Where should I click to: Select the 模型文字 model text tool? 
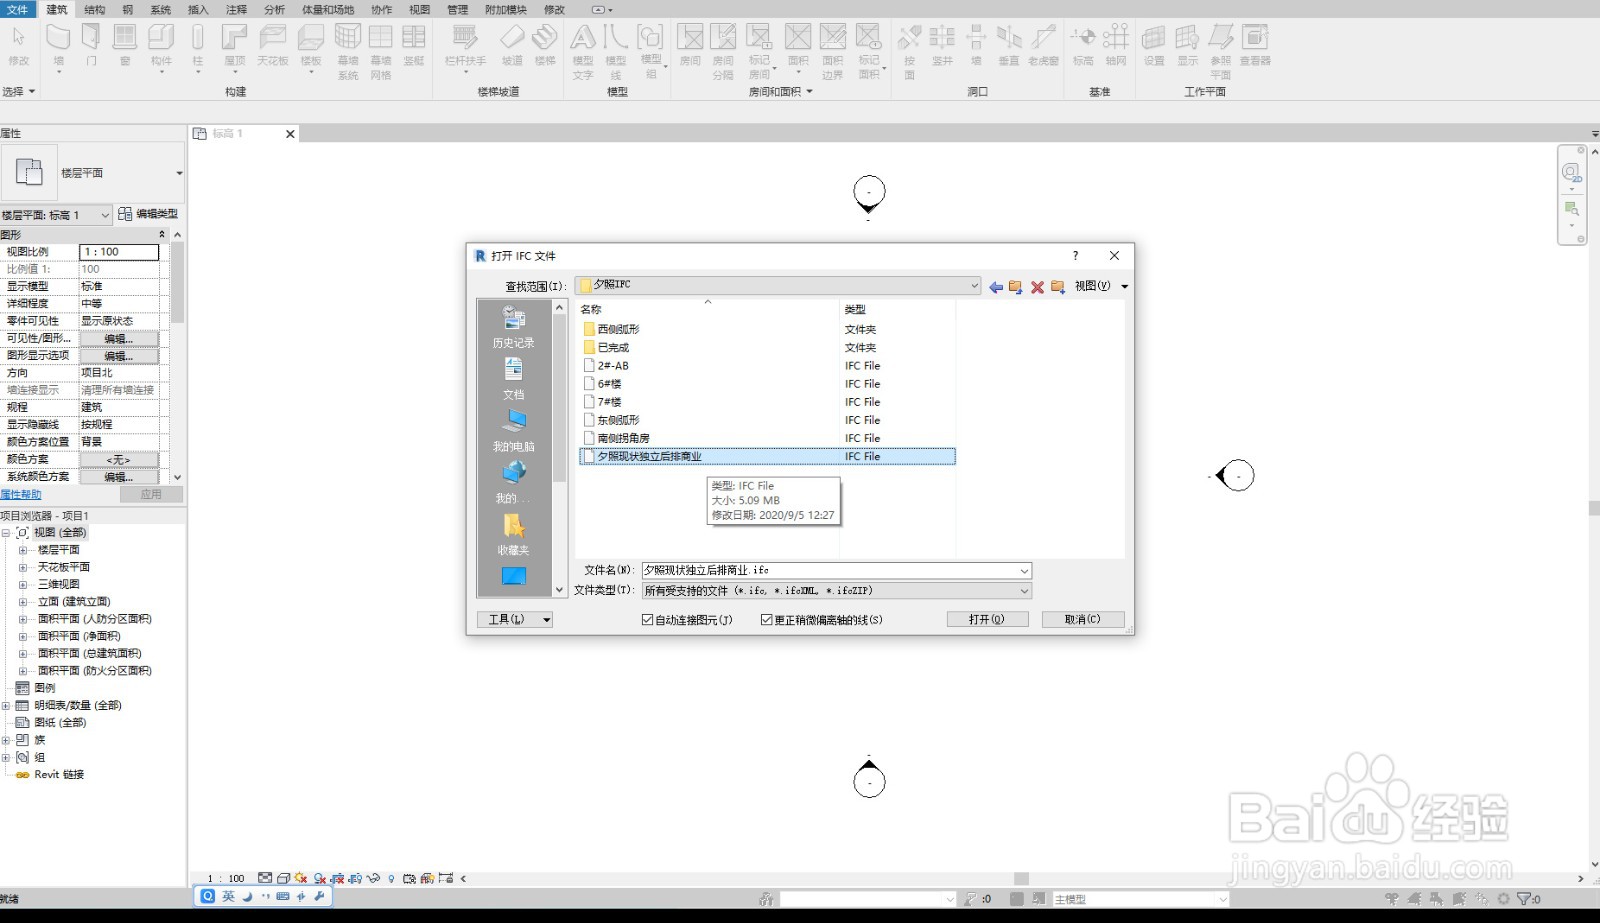(583, 52)
